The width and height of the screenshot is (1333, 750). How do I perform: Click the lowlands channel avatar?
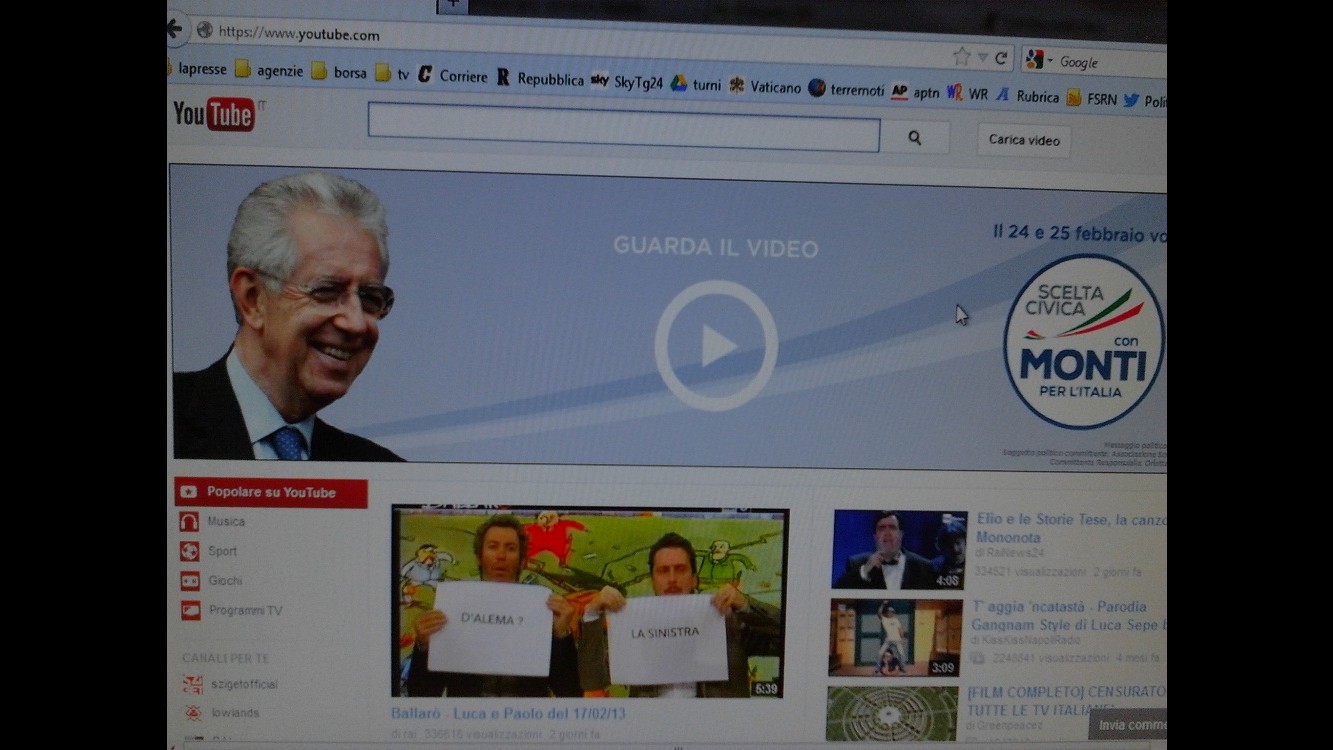pyautogui.click(x=193, y=713)
